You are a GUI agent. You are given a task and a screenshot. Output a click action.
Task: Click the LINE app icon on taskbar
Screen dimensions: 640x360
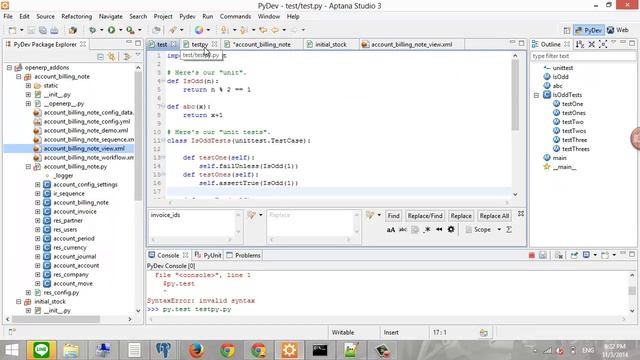pyautogui.click(x=41, y=350)
